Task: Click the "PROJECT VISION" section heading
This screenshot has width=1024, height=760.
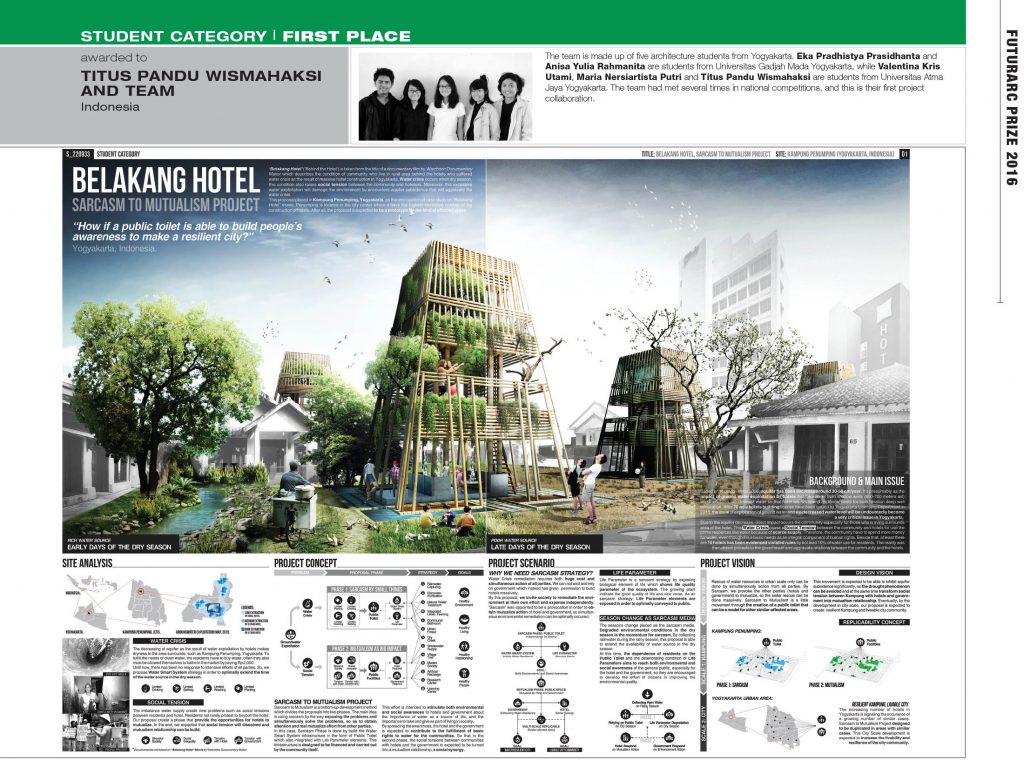Action: coord(728,563)
